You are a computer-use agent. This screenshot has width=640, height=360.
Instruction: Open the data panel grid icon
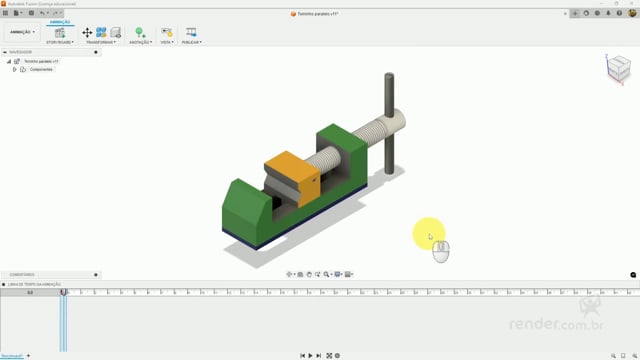click(x=5, y=13)
